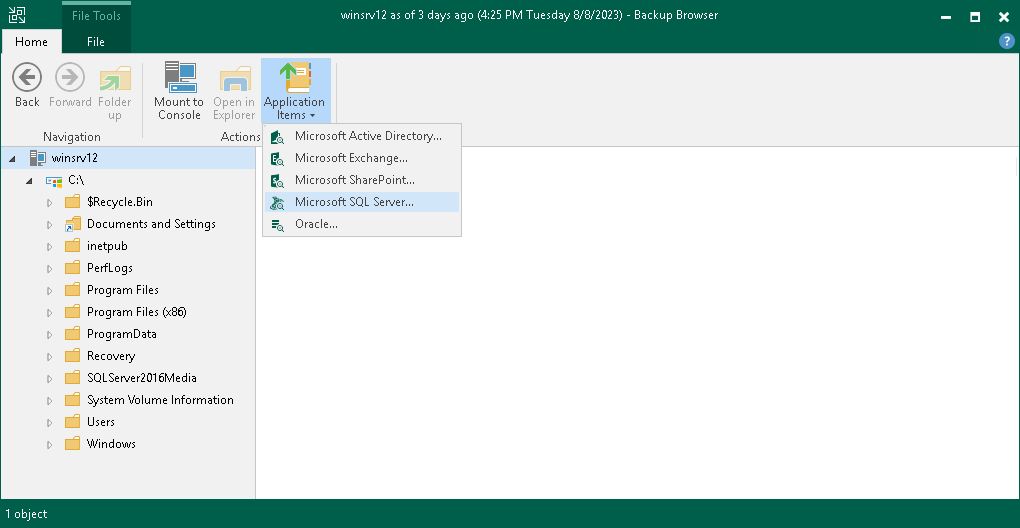Click the Forward navigation arrow icon
Image resolution: width=1020 pixels, height=528 pixels.
click(70, 77)
